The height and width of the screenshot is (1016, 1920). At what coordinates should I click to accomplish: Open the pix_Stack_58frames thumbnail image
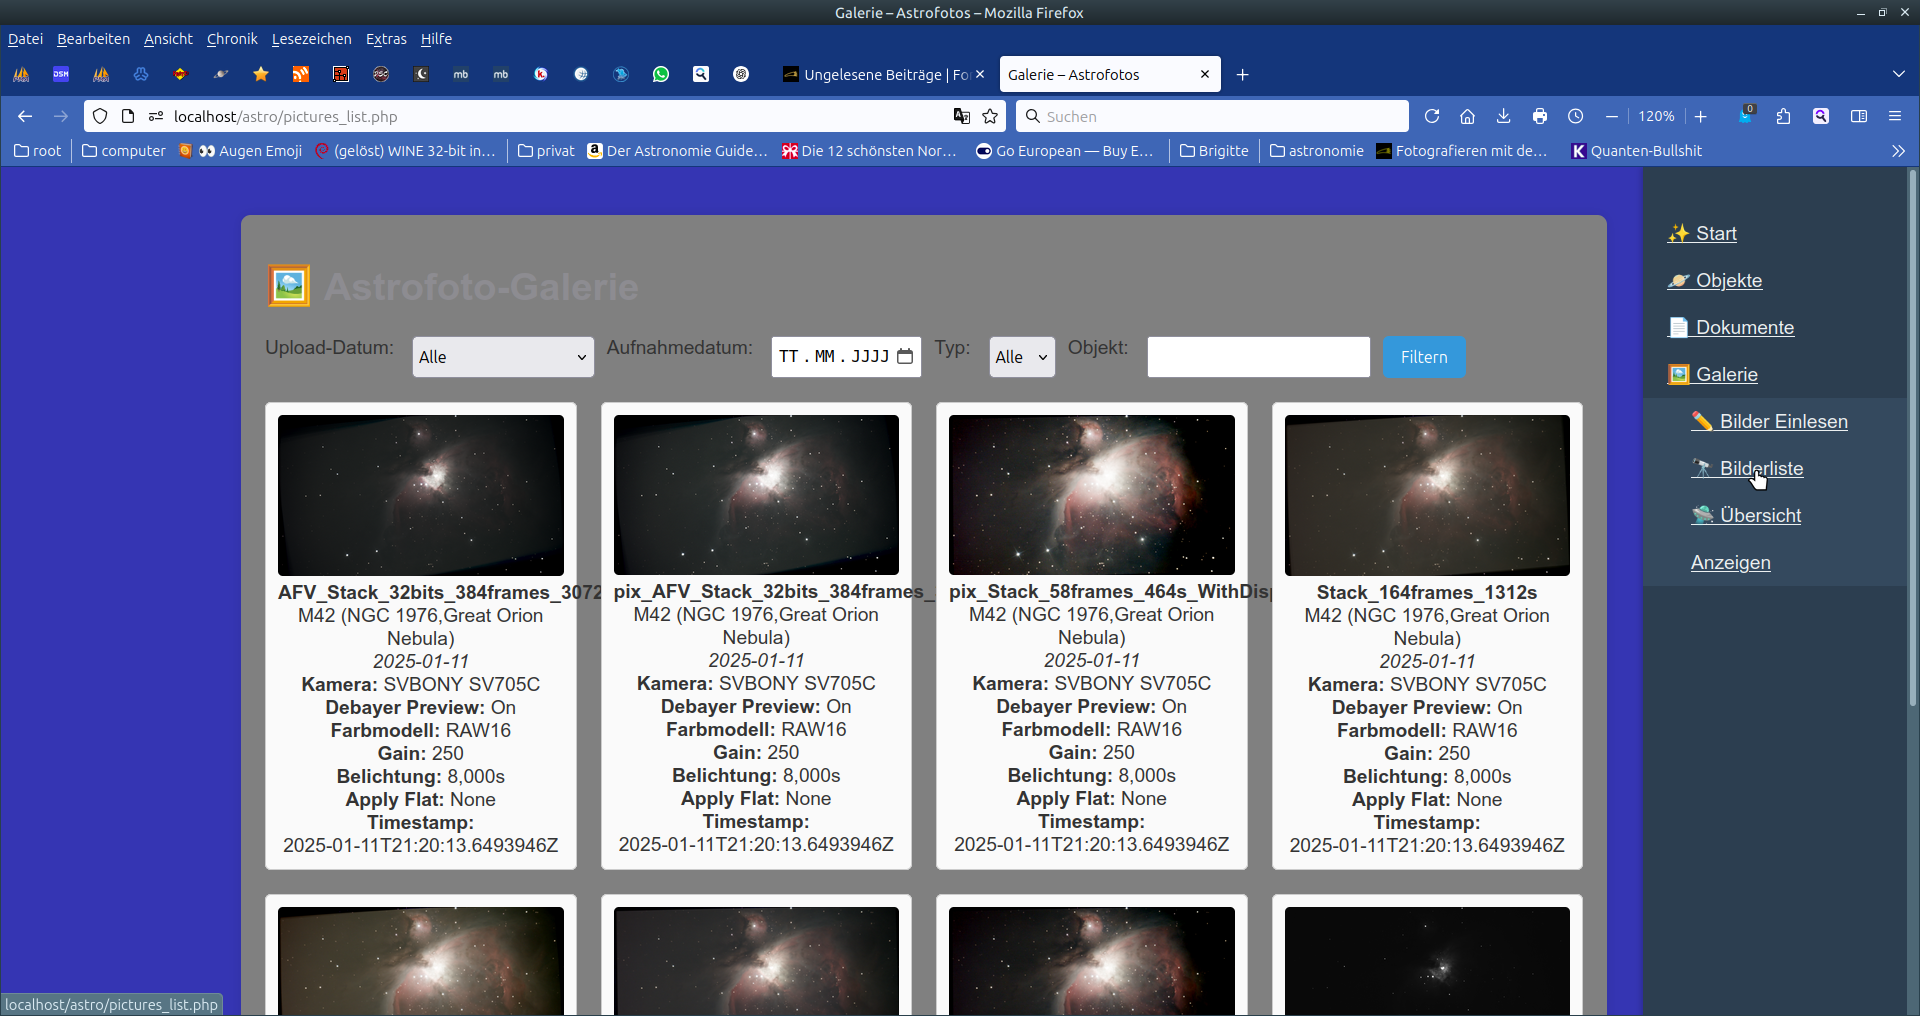[x=1091, y=494]
